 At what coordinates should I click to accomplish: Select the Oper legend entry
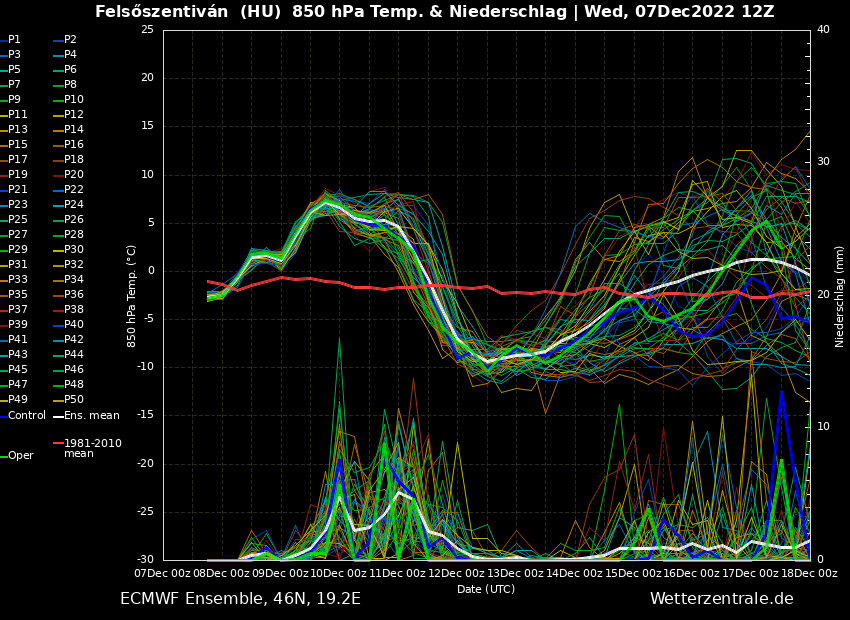click(x=21, y=456)
